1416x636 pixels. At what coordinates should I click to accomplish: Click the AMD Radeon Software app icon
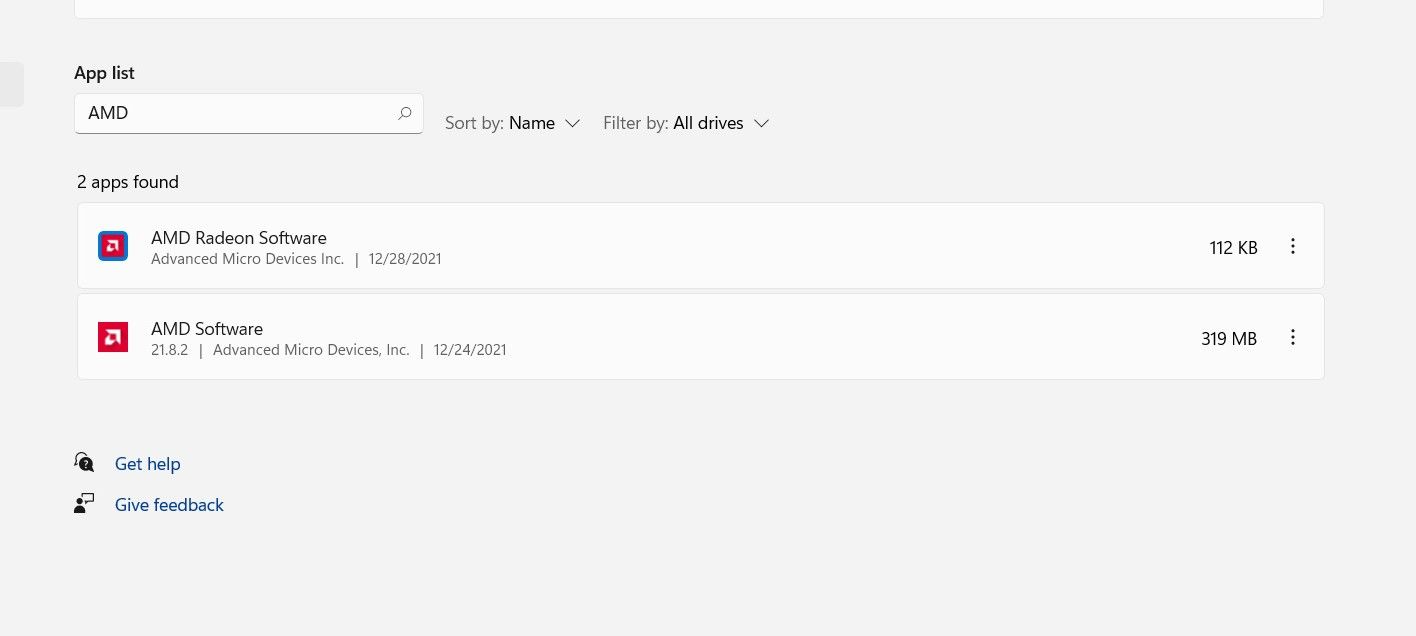click(113, 246)
